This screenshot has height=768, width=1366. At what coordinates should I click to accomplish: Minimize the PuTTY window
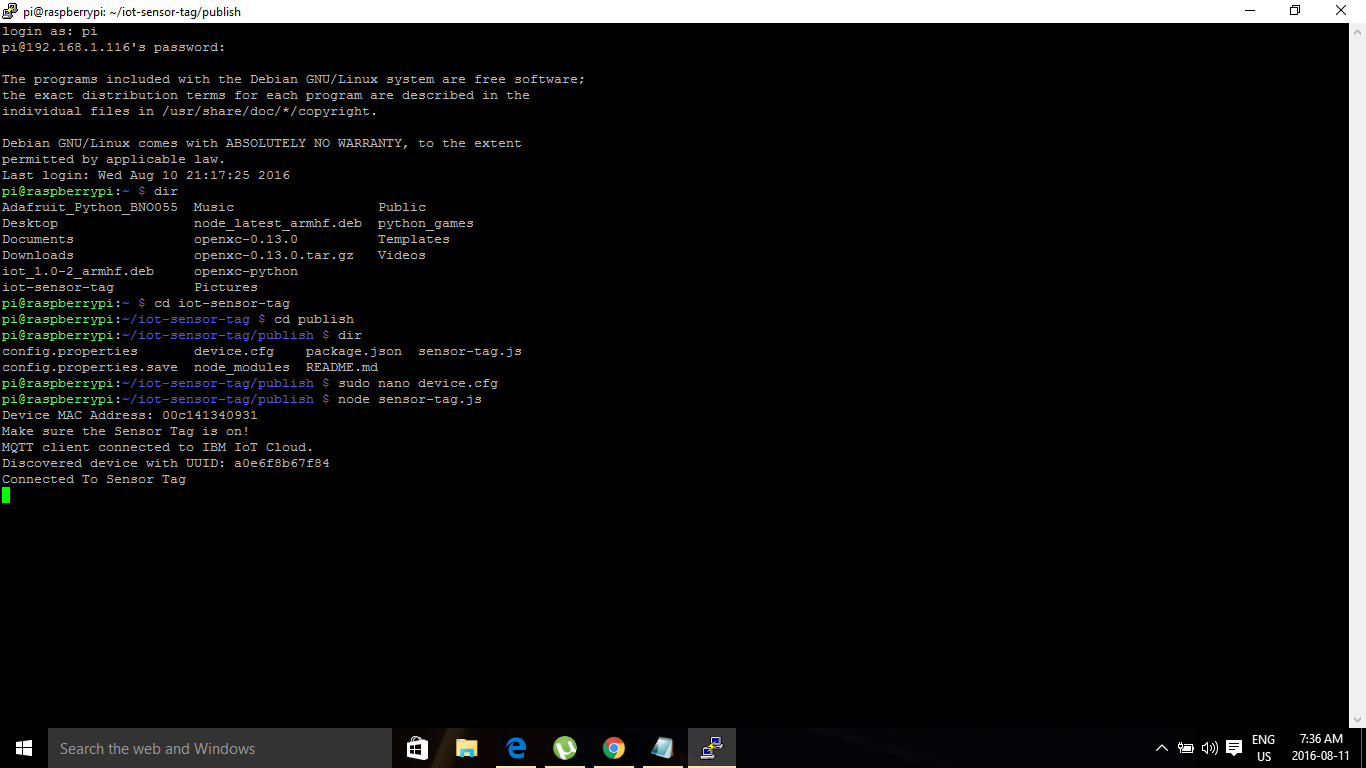pyautogui.click(x=1250, y=11)
